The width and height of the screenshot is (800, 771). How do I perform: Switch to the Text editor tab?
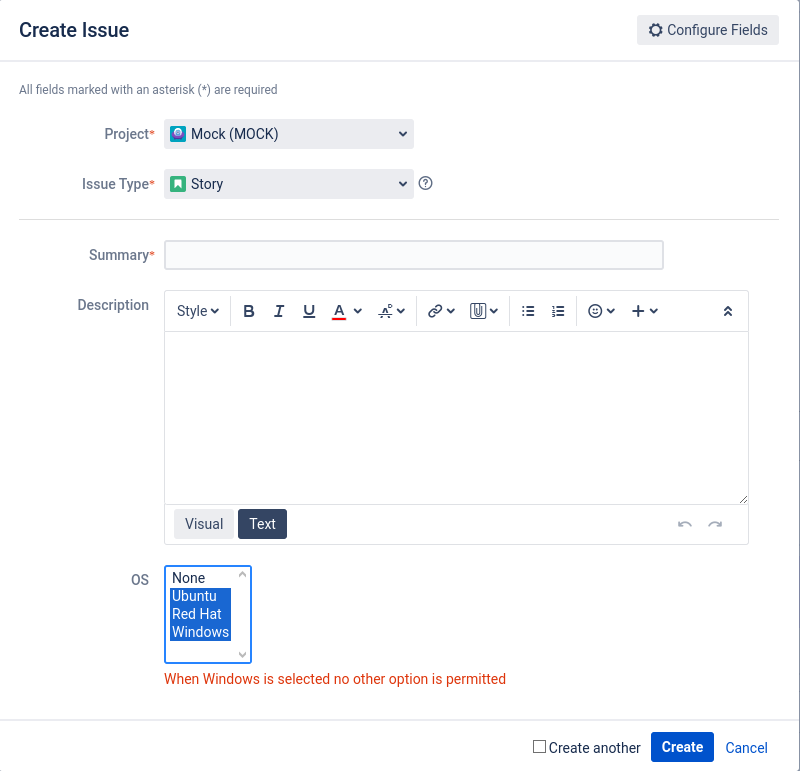[262, 524]
